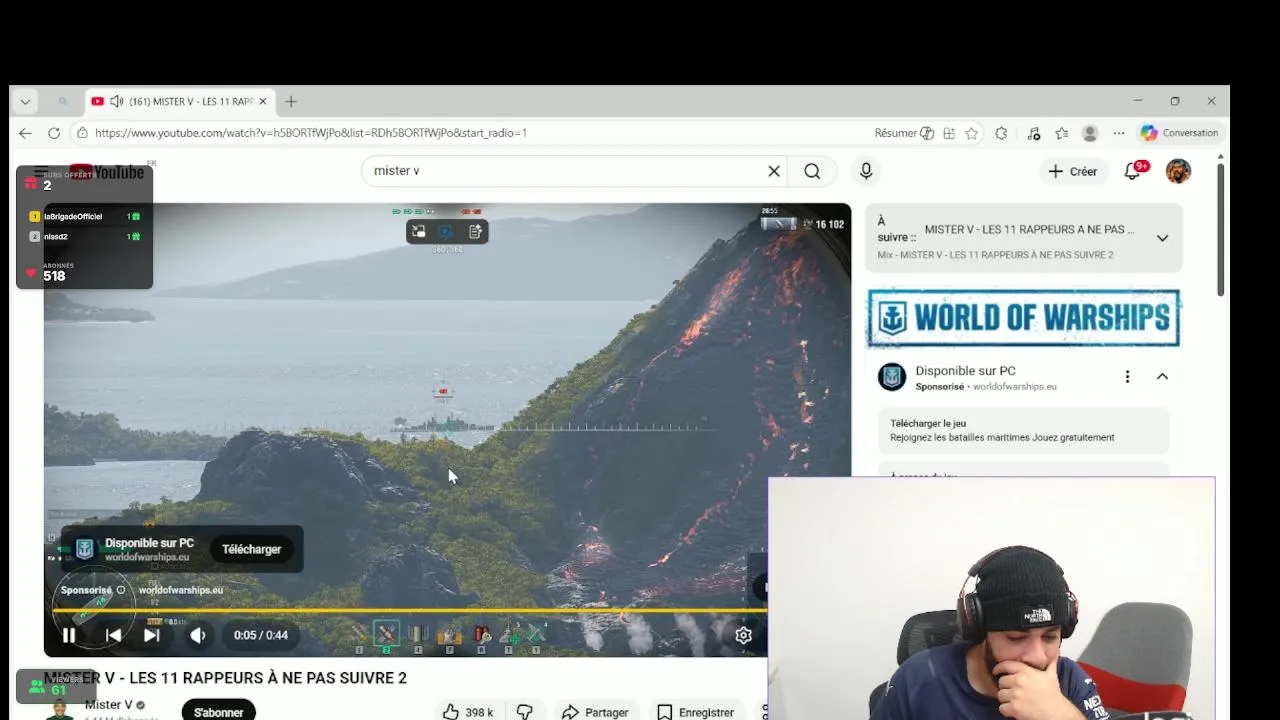Go back with the browser back arrow
The image size is (1280, 720).
(x=25, y=133)
